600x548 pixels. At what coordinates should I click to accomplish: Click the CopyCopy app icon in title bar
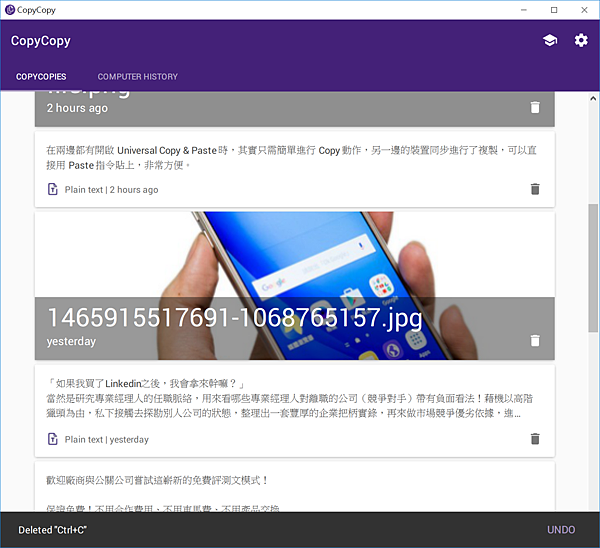pyautogui.click(x=10, y=10)
